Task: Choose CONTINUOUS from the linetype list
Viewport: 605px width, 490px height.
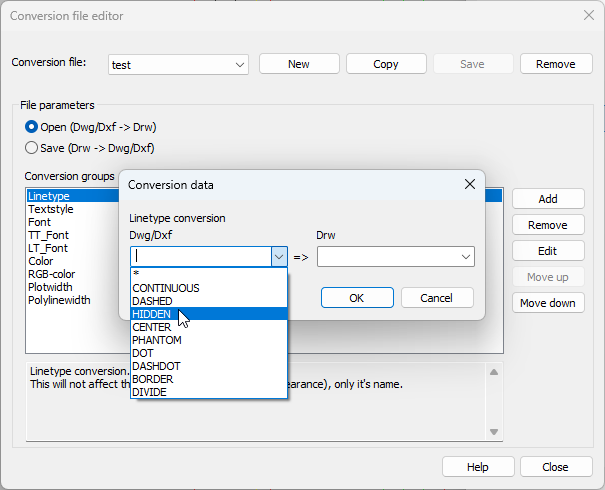Action: (165, 288)
